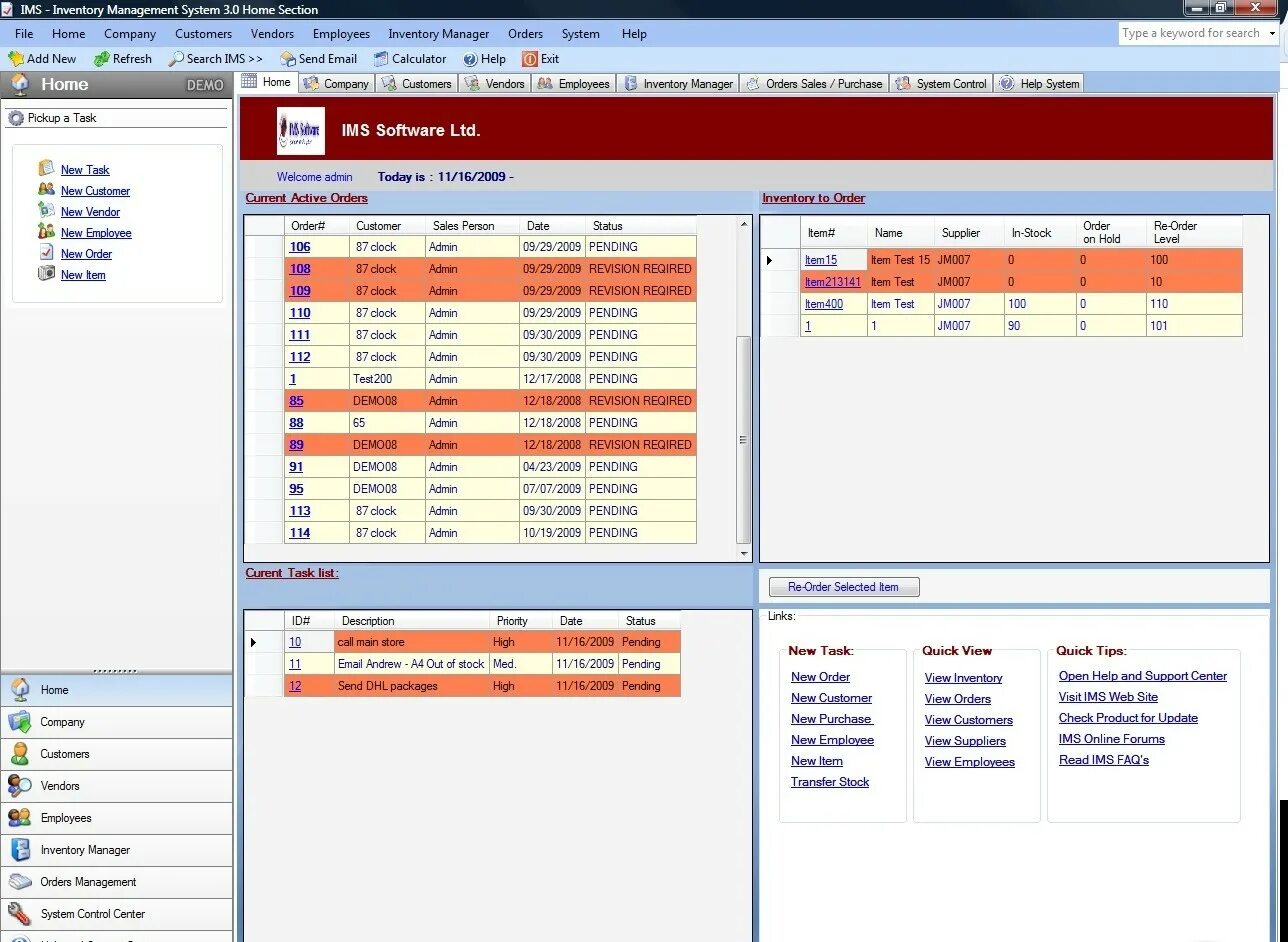Image resolution: width=1288 pixels, height=942 pixels.
Task: Select System Control Center in navigation pane
Action: coord(116,914)
